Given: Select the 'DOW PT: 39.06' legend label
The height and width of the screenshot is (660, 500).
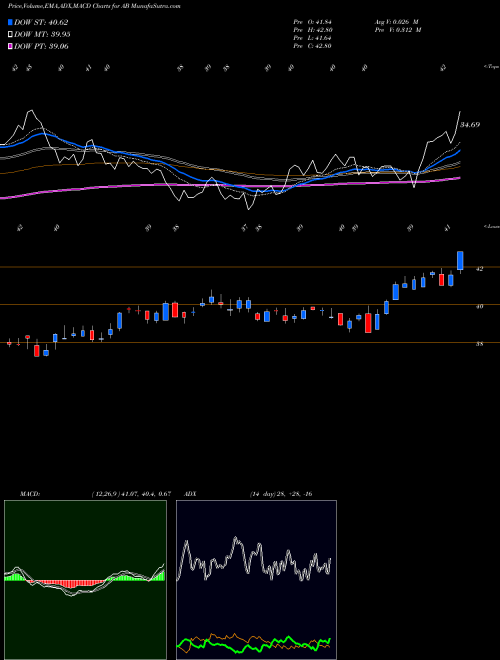Looking at the screenshot, I should [x=41, y=46].
